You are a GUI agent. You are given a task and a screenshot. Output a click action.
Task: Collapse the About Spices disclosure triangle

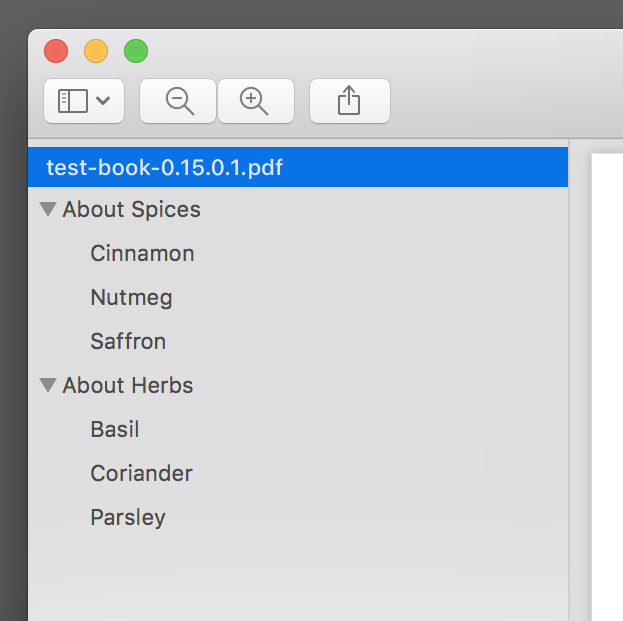[48, 209]
